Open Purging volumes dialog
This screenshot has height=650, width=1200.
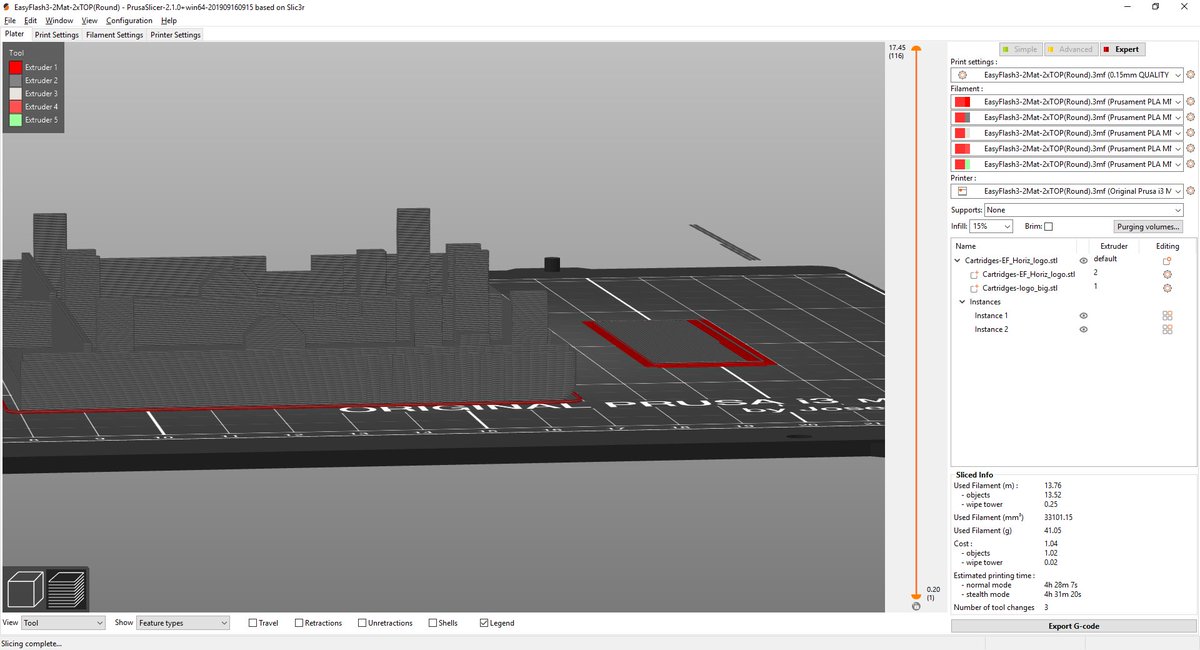(x=1147, y=227)
